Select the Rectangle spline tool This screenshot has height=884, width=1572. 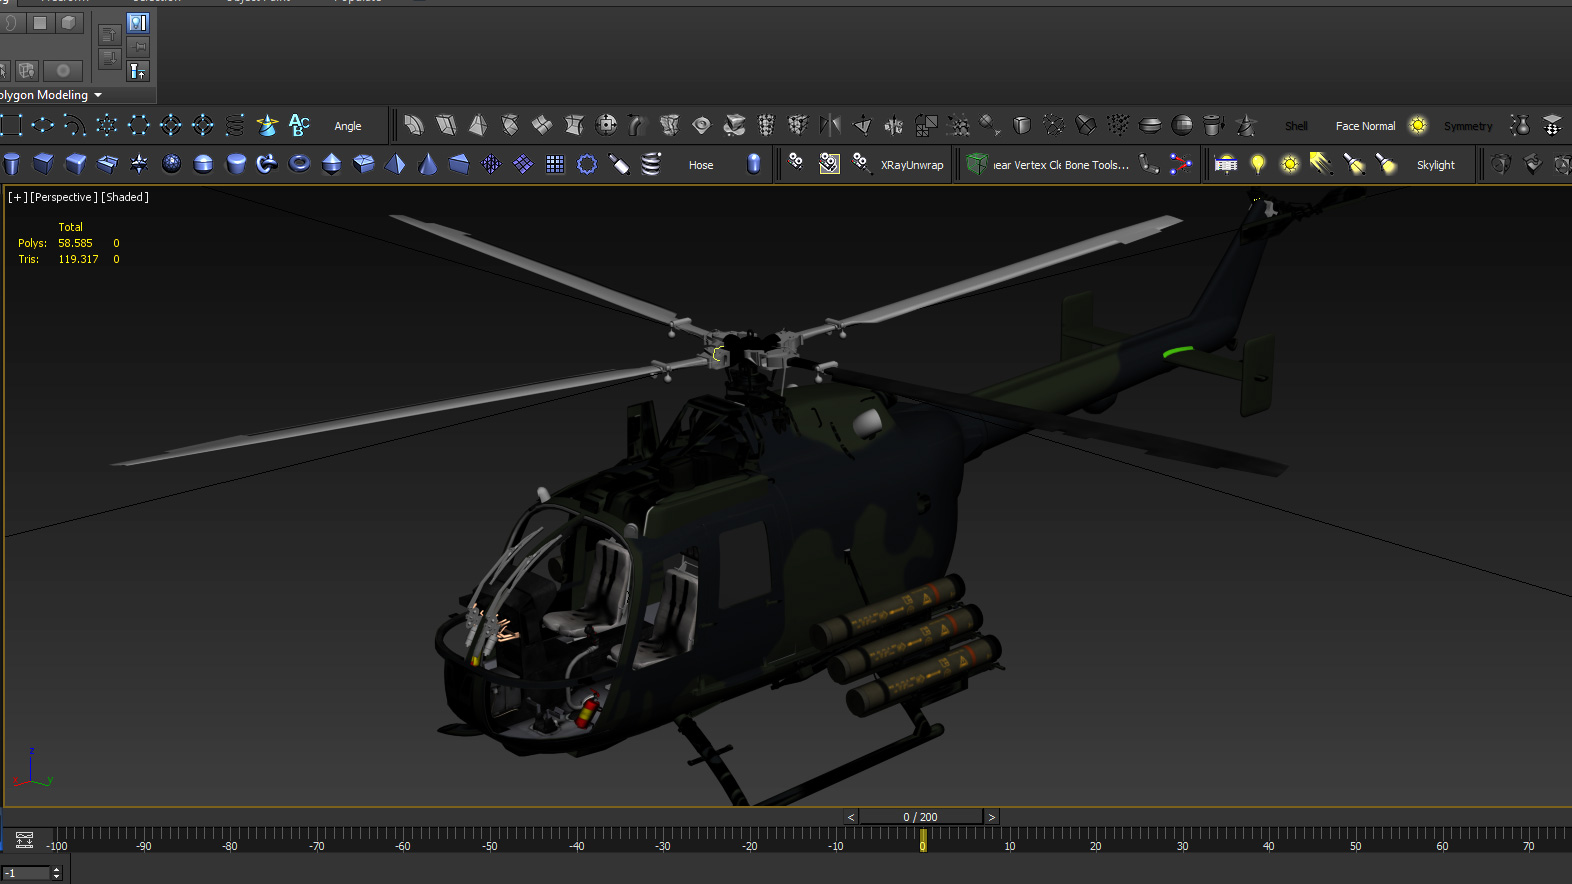pos(11,125)
